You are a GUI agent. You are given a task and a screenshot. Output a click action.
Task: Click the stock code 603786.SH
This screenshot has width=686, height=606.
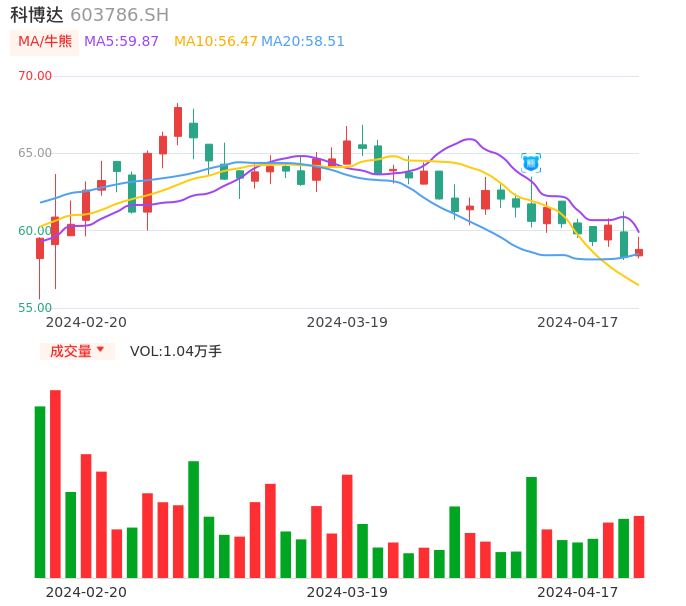120,15
